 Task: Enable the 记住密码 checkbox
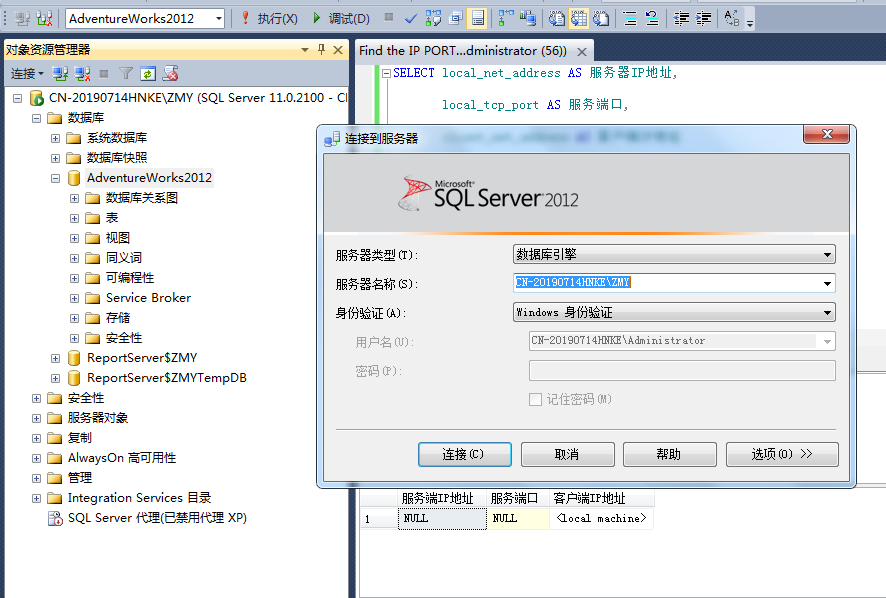tap(535, 399)
